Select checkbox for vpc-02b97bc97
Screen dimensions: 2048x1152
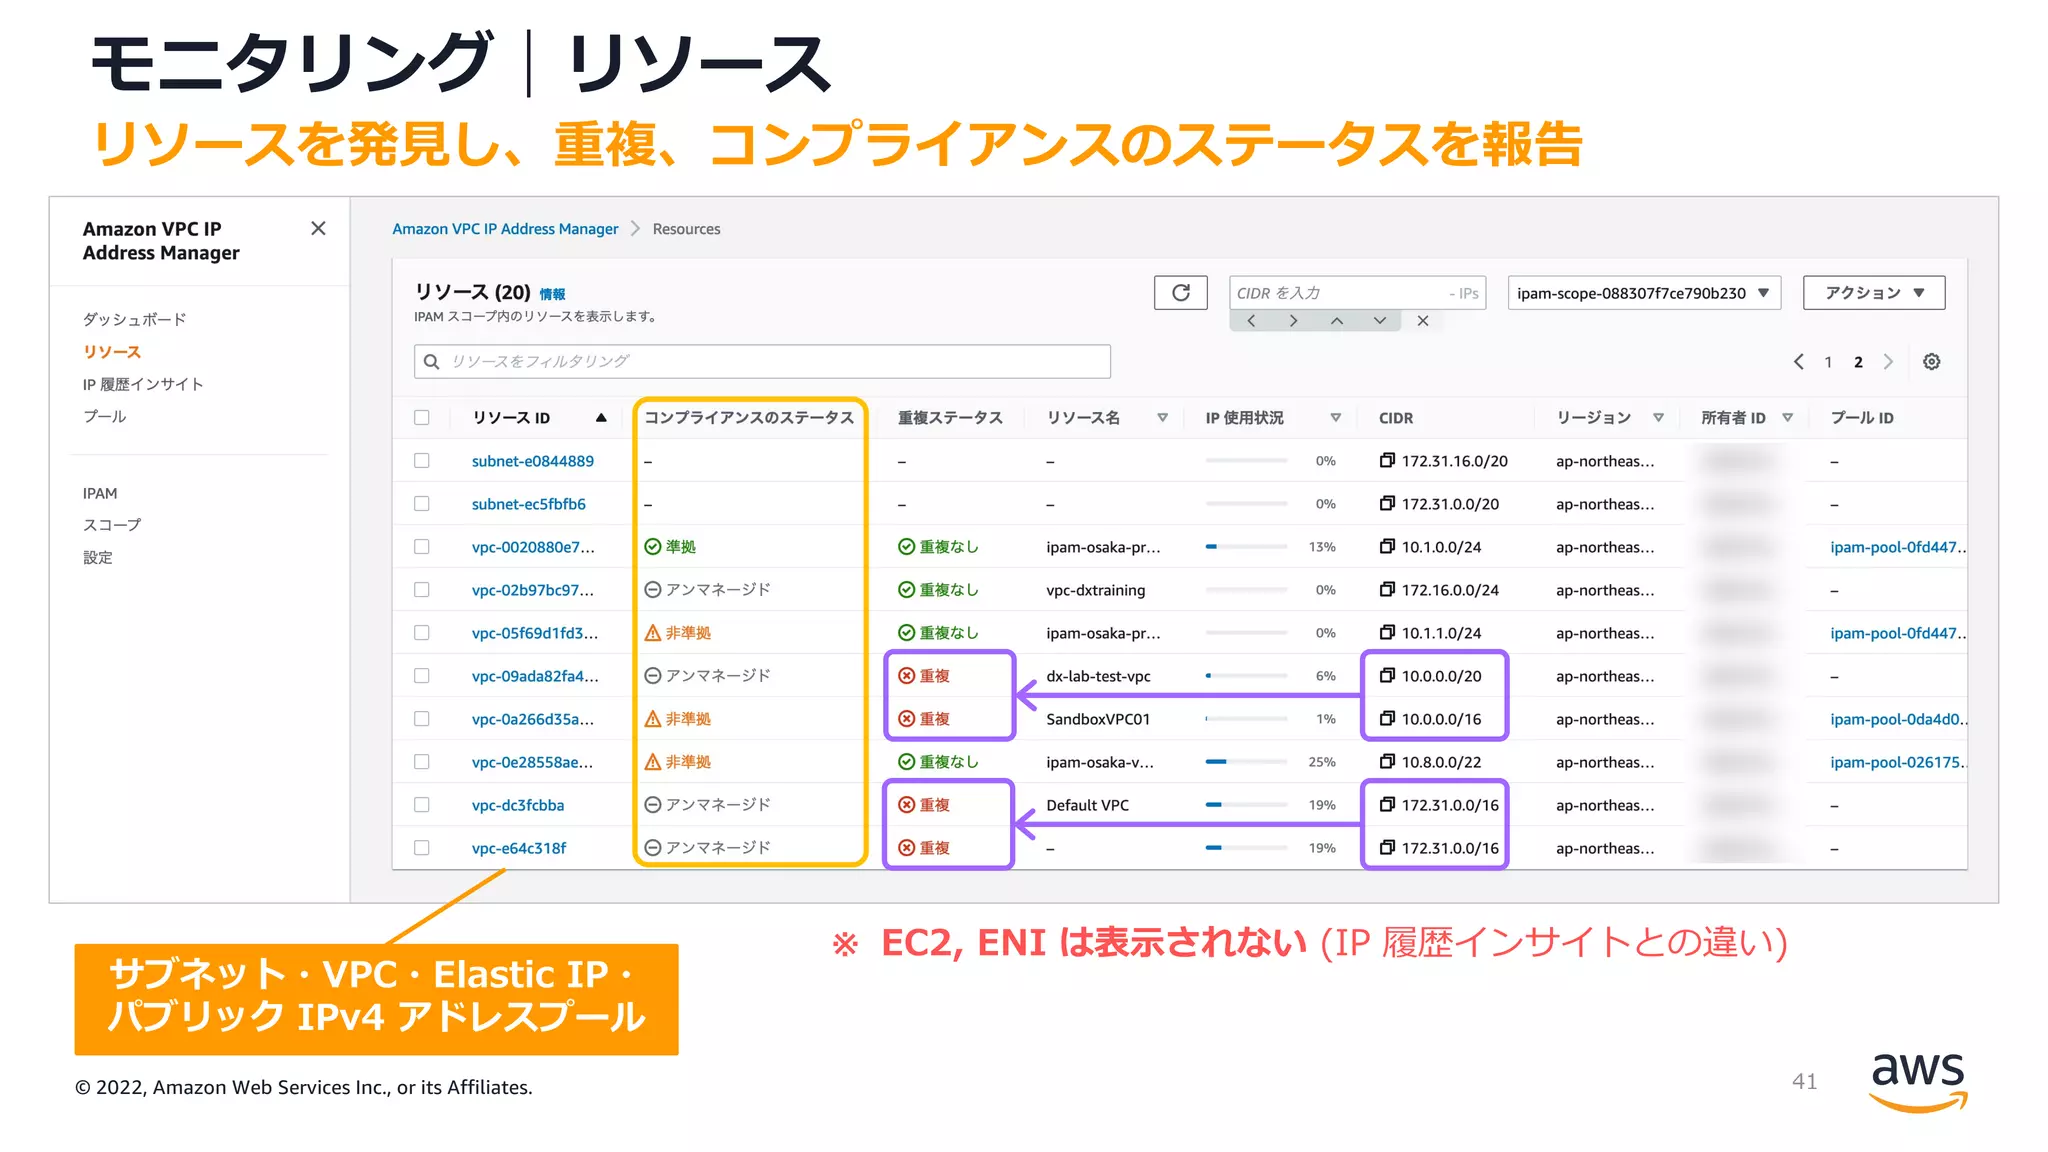coord(422,589)
